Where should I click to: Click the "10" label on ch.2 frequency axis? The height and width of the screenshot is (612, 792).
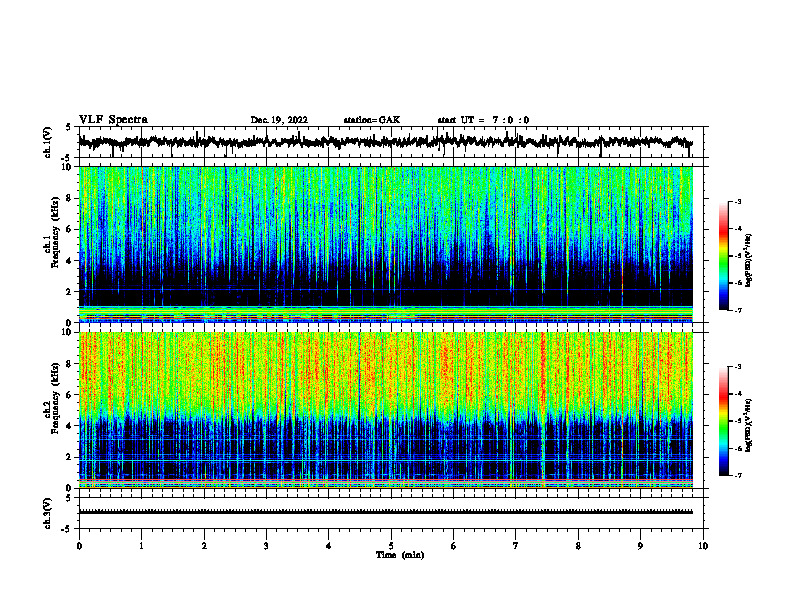tap(67, 332)
